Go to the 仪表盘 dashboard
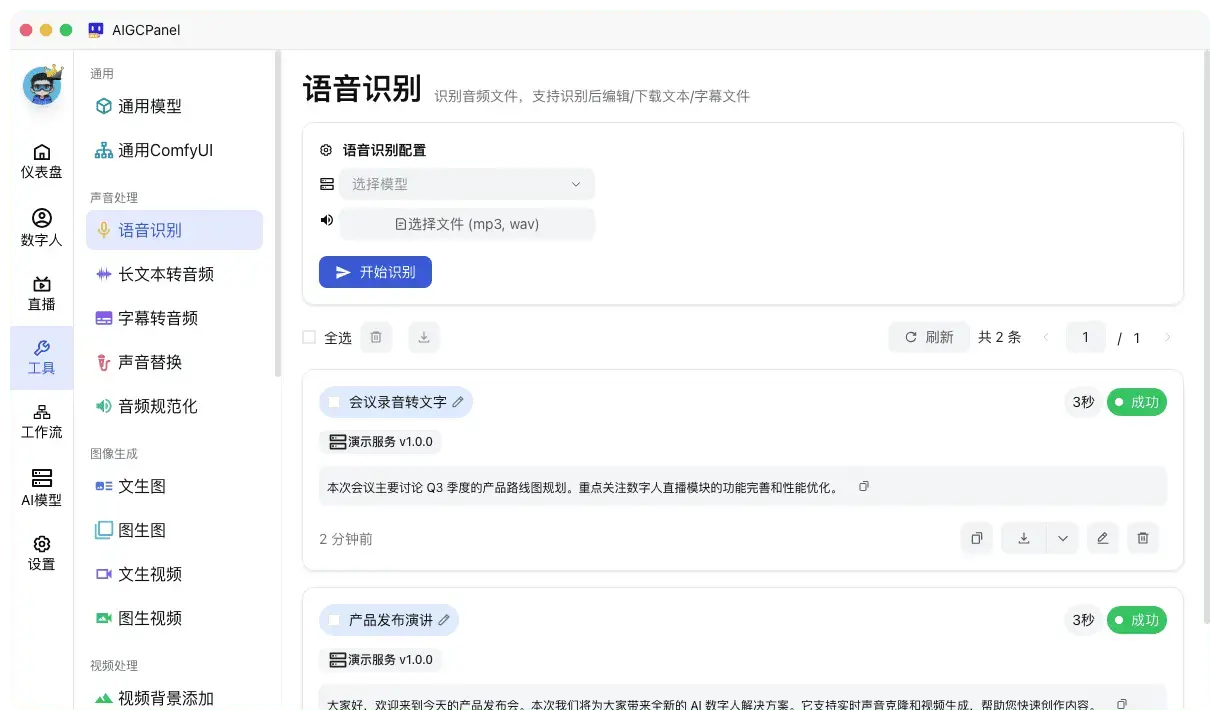The image size is (1220, 720). [x=42, y=161]
